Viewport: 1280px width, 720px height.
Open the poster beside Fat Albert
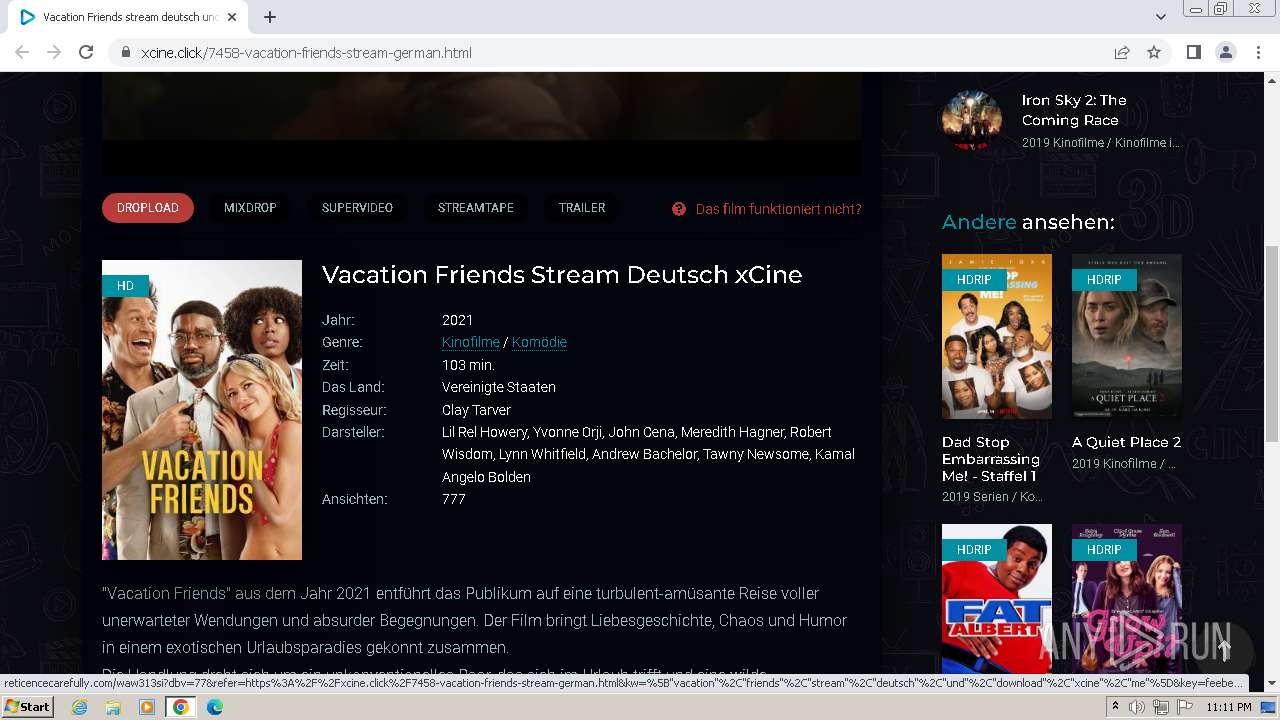[1127, 598]
